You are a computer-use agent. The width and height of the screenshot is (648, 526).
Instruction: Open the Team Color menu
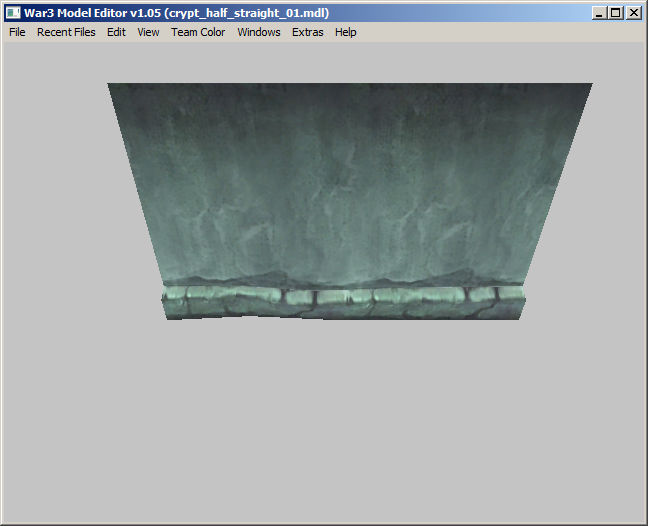point(198,32)
